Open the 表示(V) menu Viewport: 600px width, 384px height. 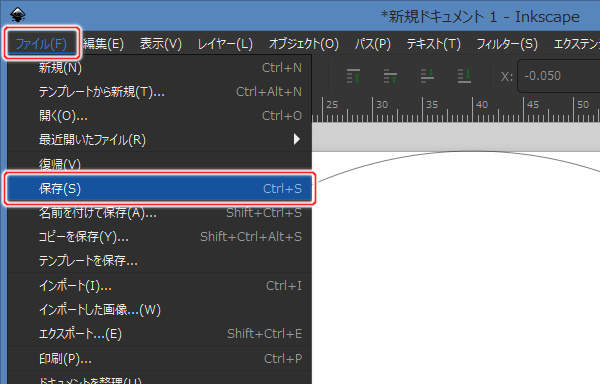pos(161,43)
